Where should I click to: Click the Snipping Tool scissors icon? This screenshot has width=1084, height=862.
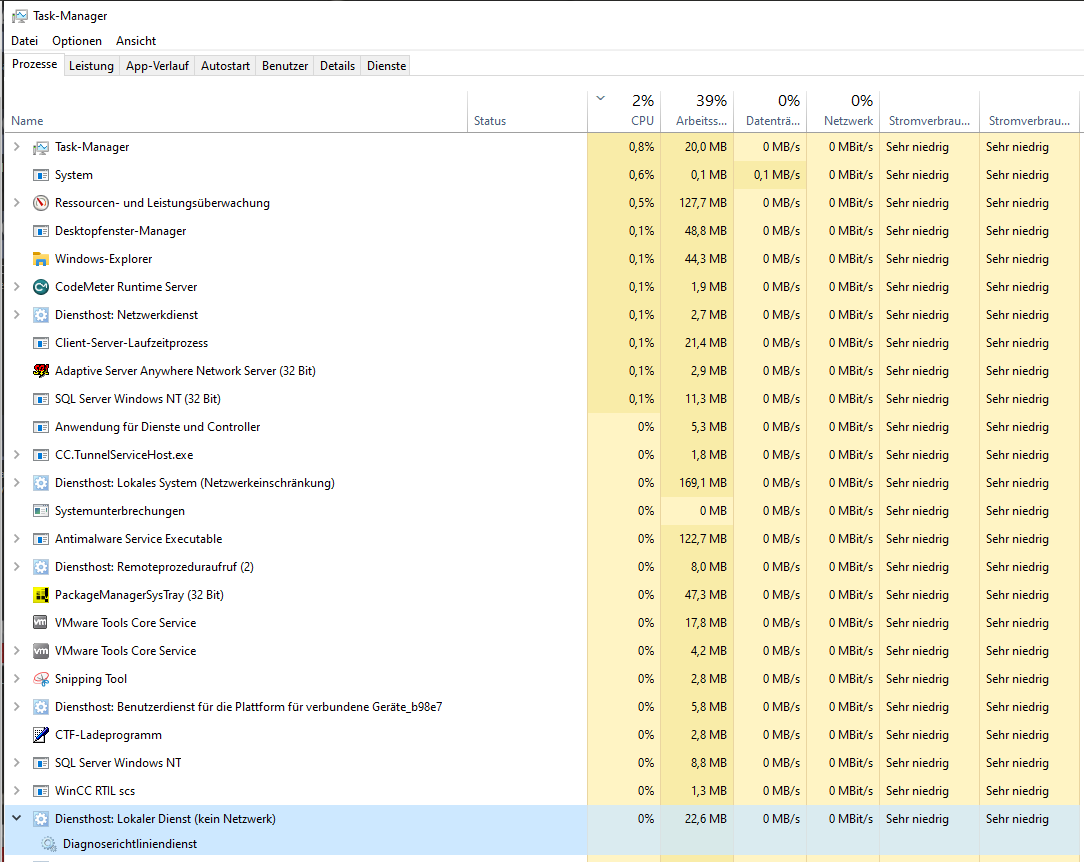[x=41, y=679]
